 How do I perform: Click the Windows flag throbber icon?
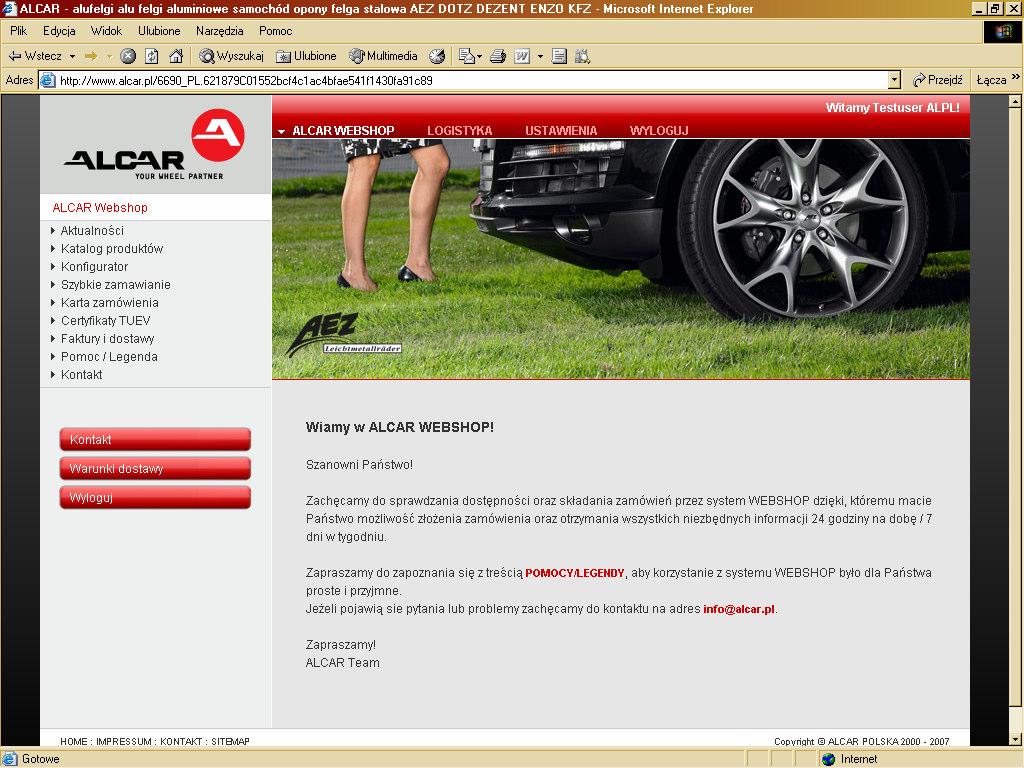[1002, 32]
